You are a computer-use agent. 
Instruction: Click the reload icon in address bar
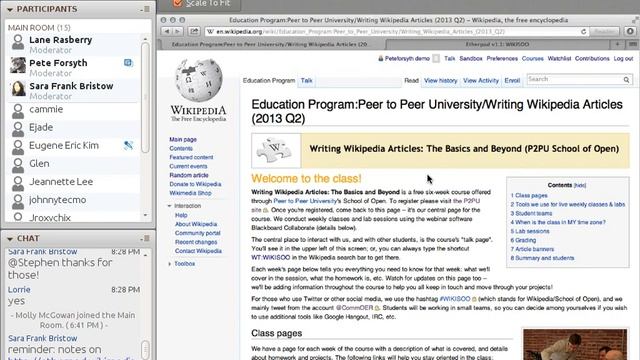584,31
